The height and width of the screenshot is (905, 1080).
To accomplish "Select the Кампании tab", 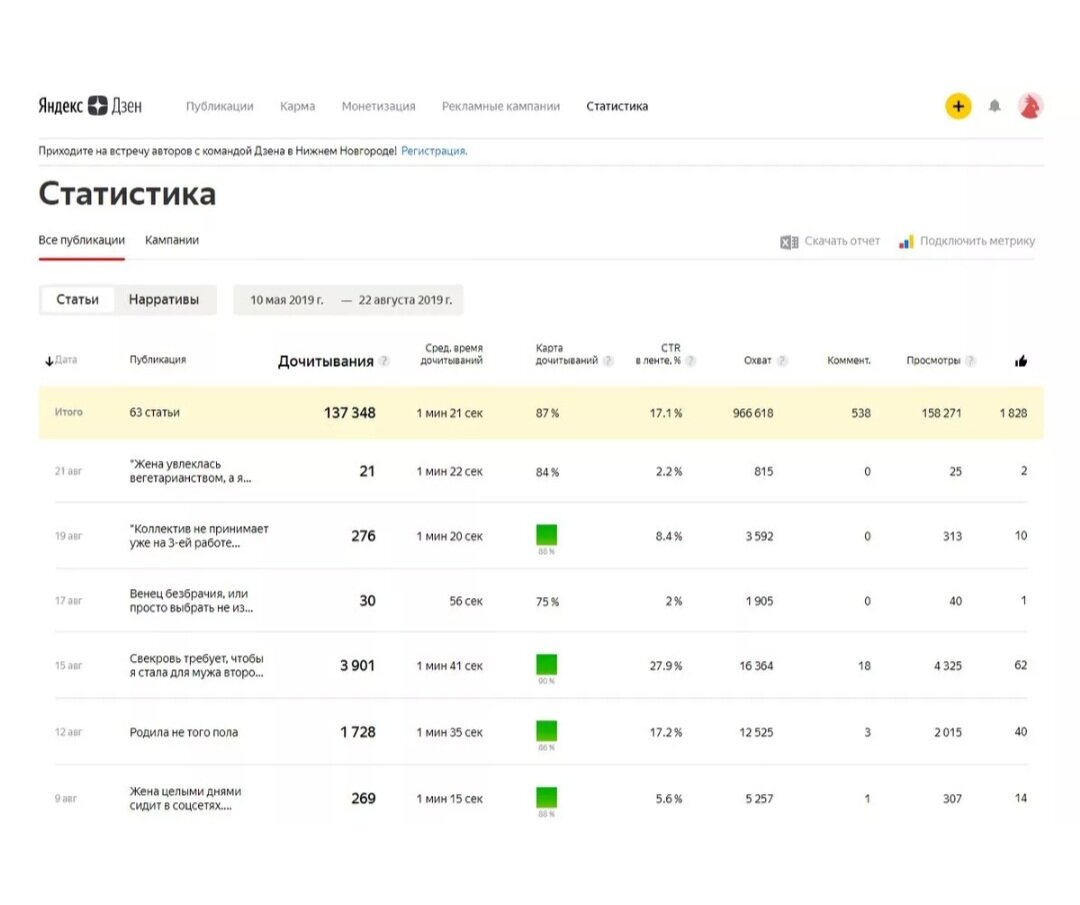I will (172, 240).
